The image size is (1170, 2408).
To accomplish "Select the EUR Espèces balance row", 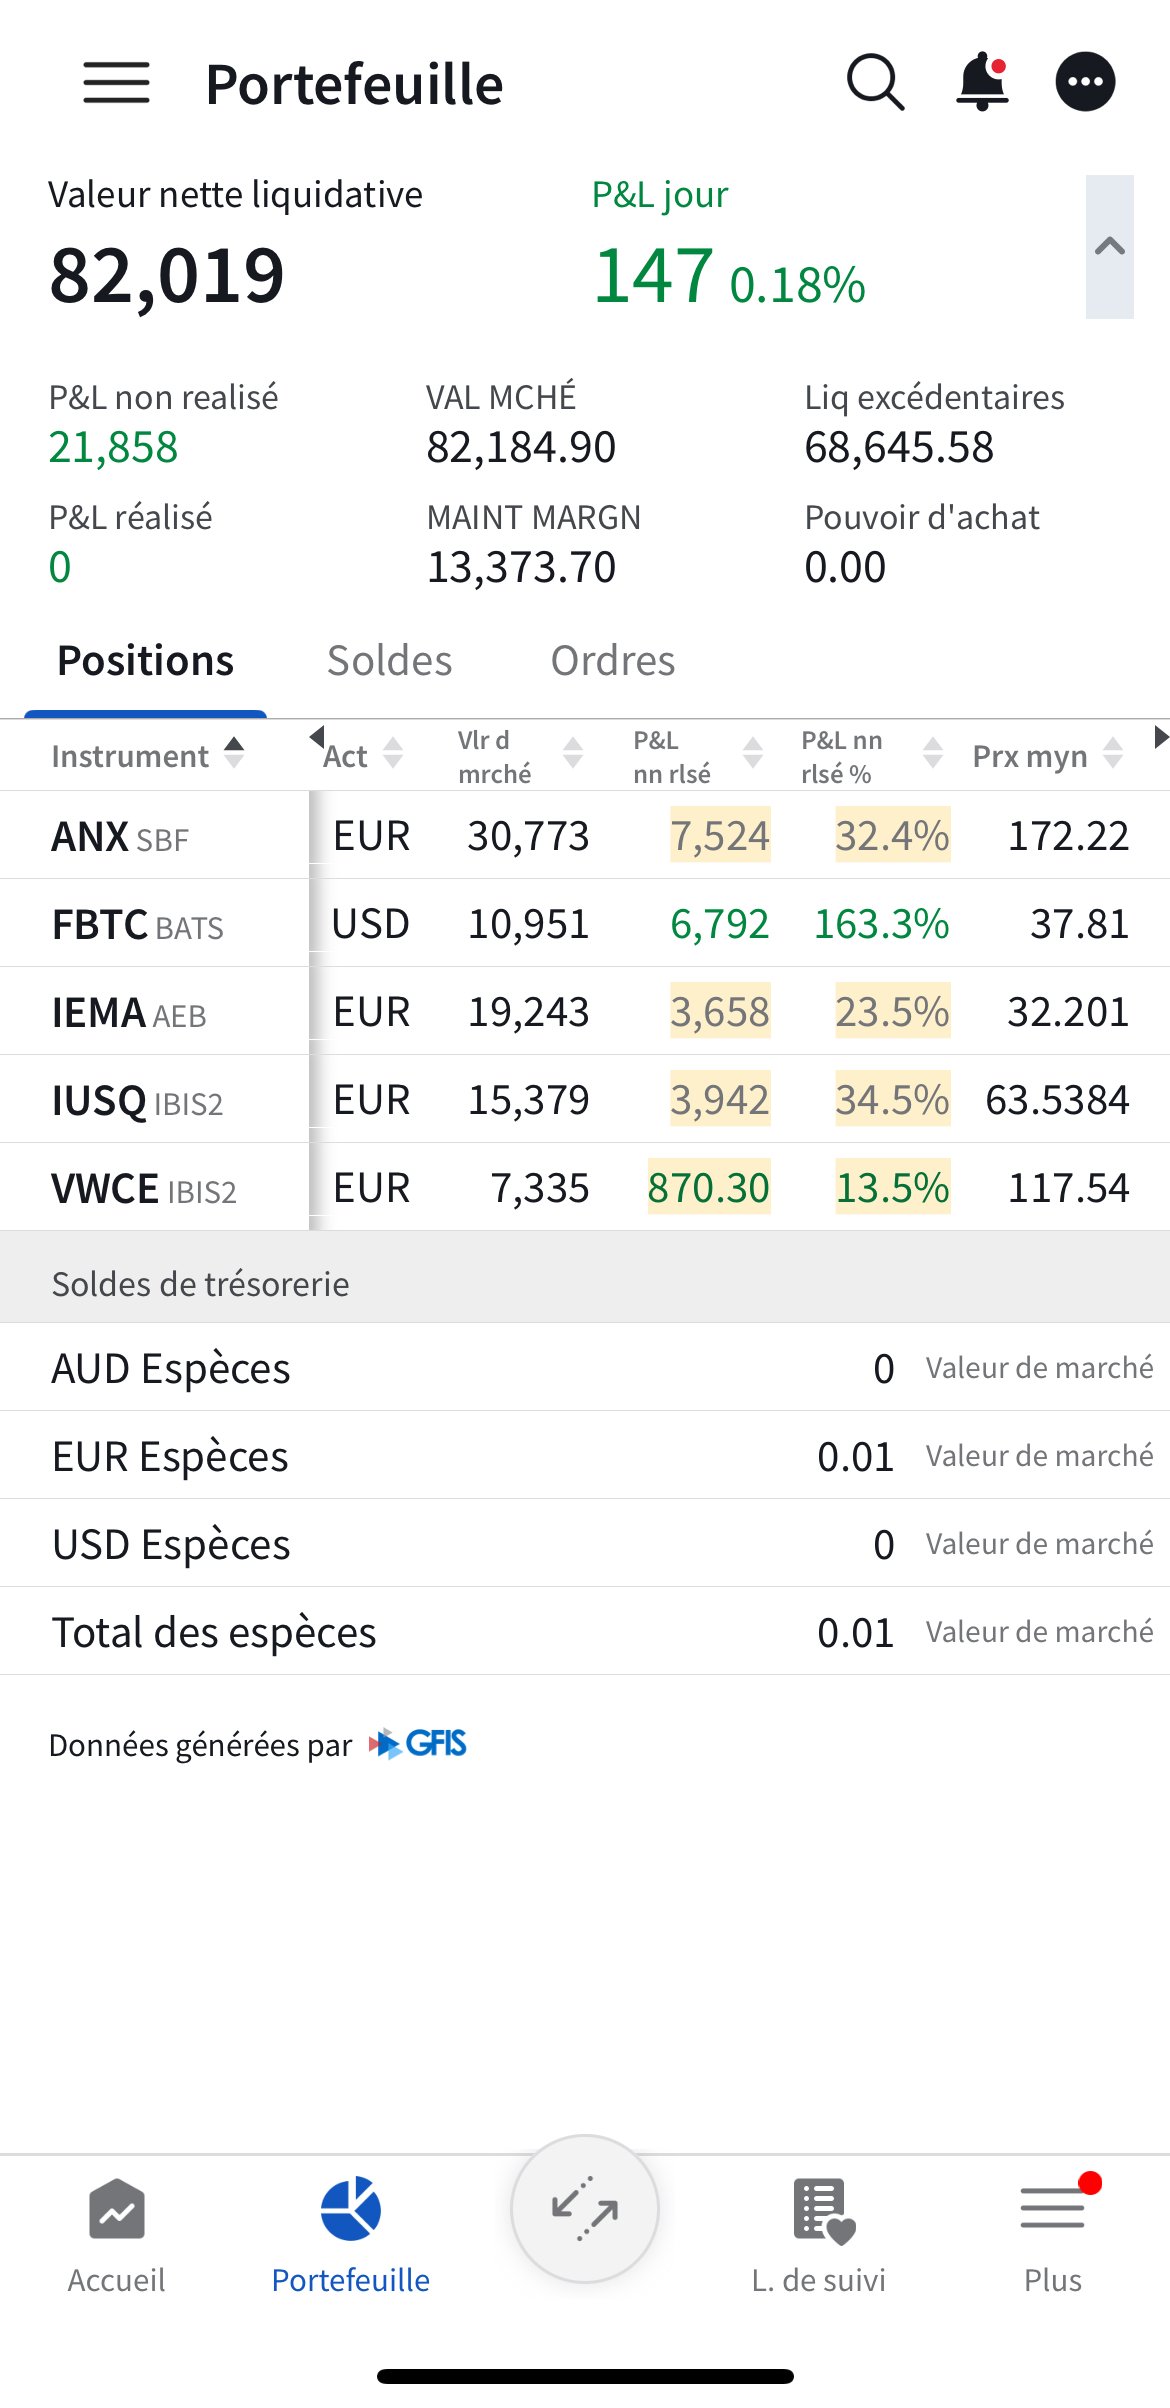I will 585,1456.
